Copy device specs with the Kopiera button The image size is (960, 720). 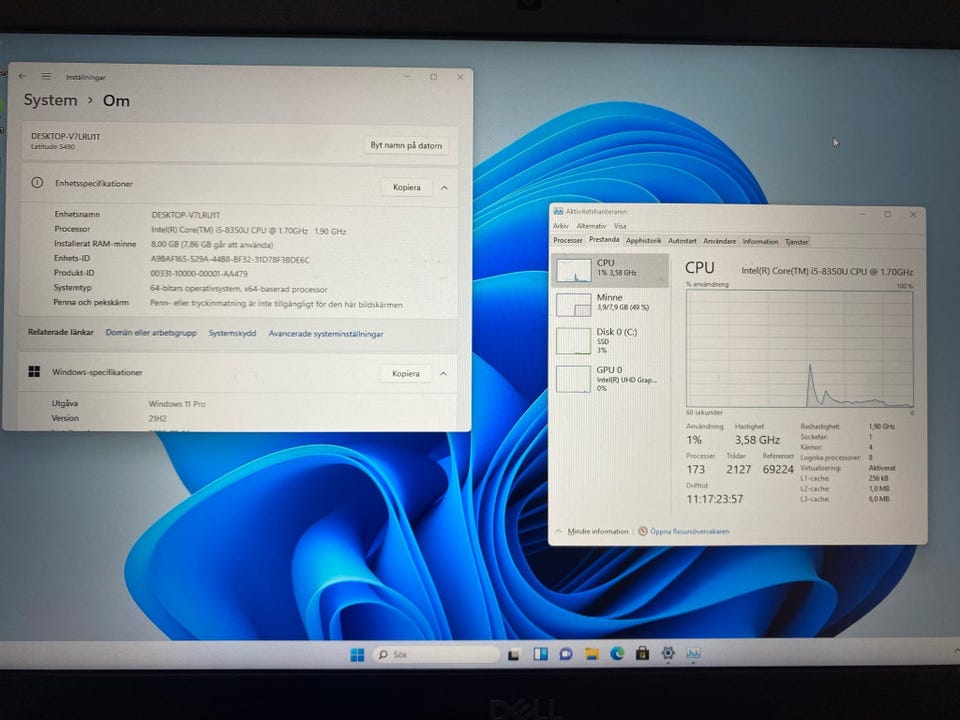[x=406, y=187]
